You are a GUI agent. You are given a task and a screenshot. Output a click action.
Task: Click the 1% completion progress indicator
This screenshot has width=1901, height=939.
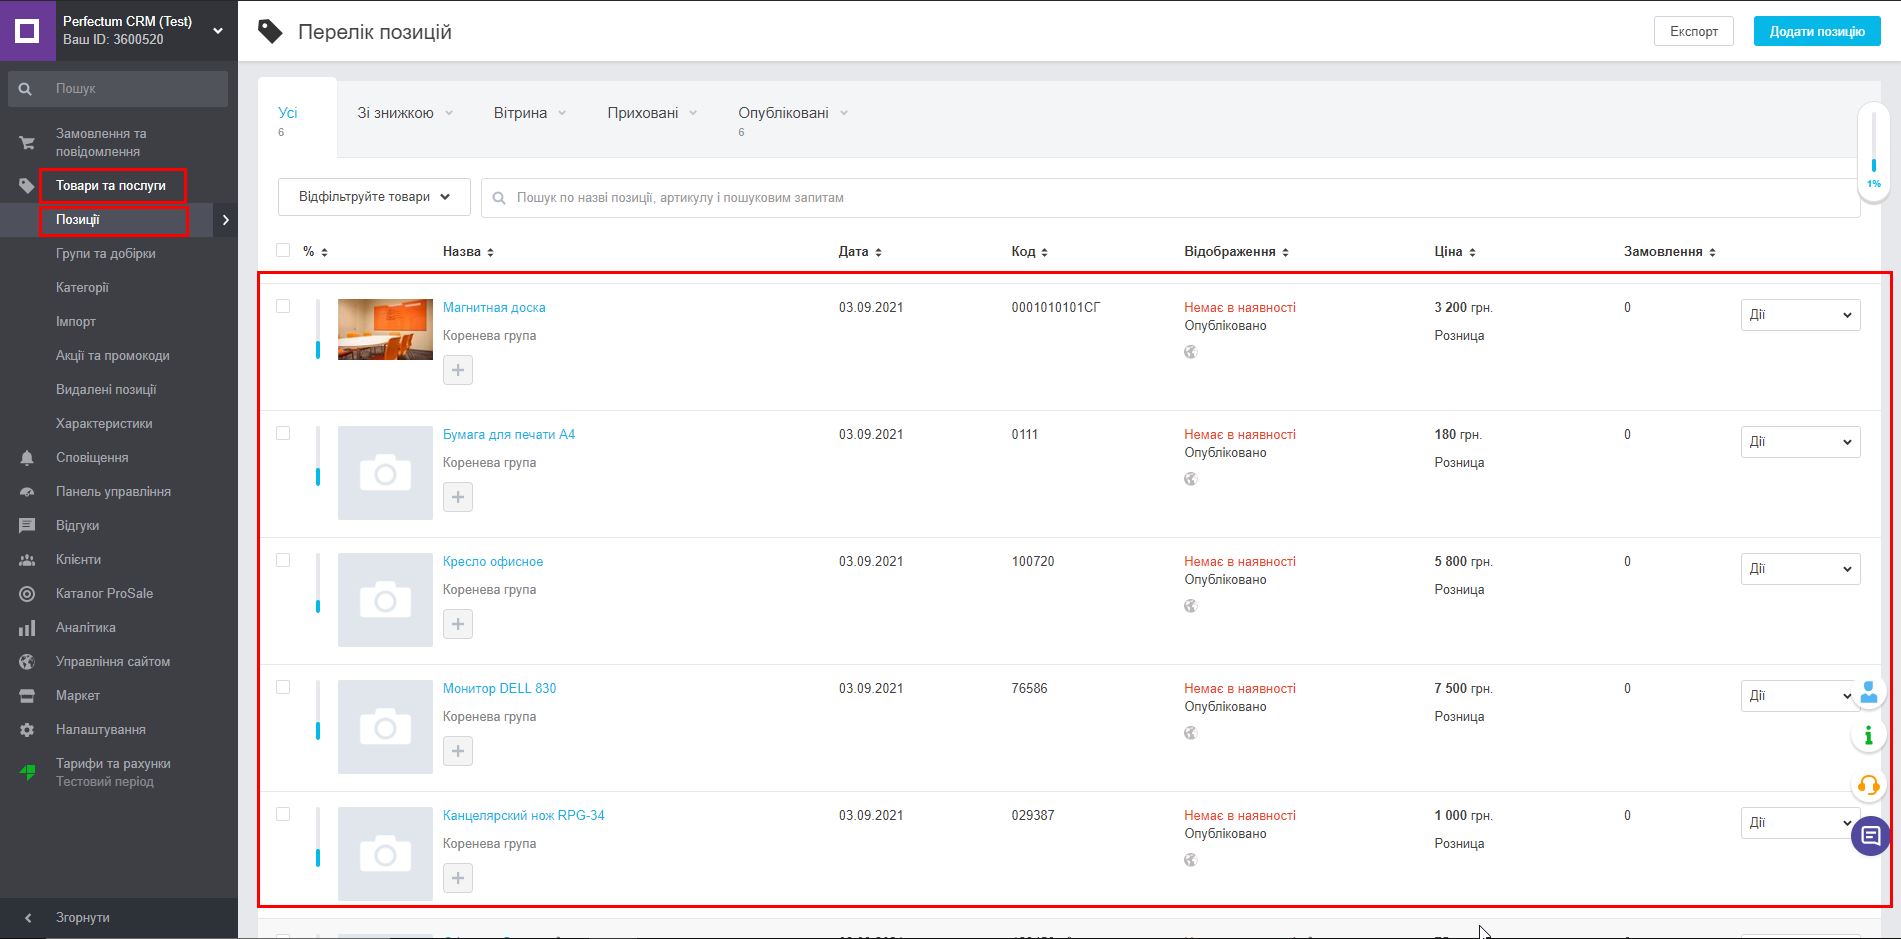coord(1873,150)
